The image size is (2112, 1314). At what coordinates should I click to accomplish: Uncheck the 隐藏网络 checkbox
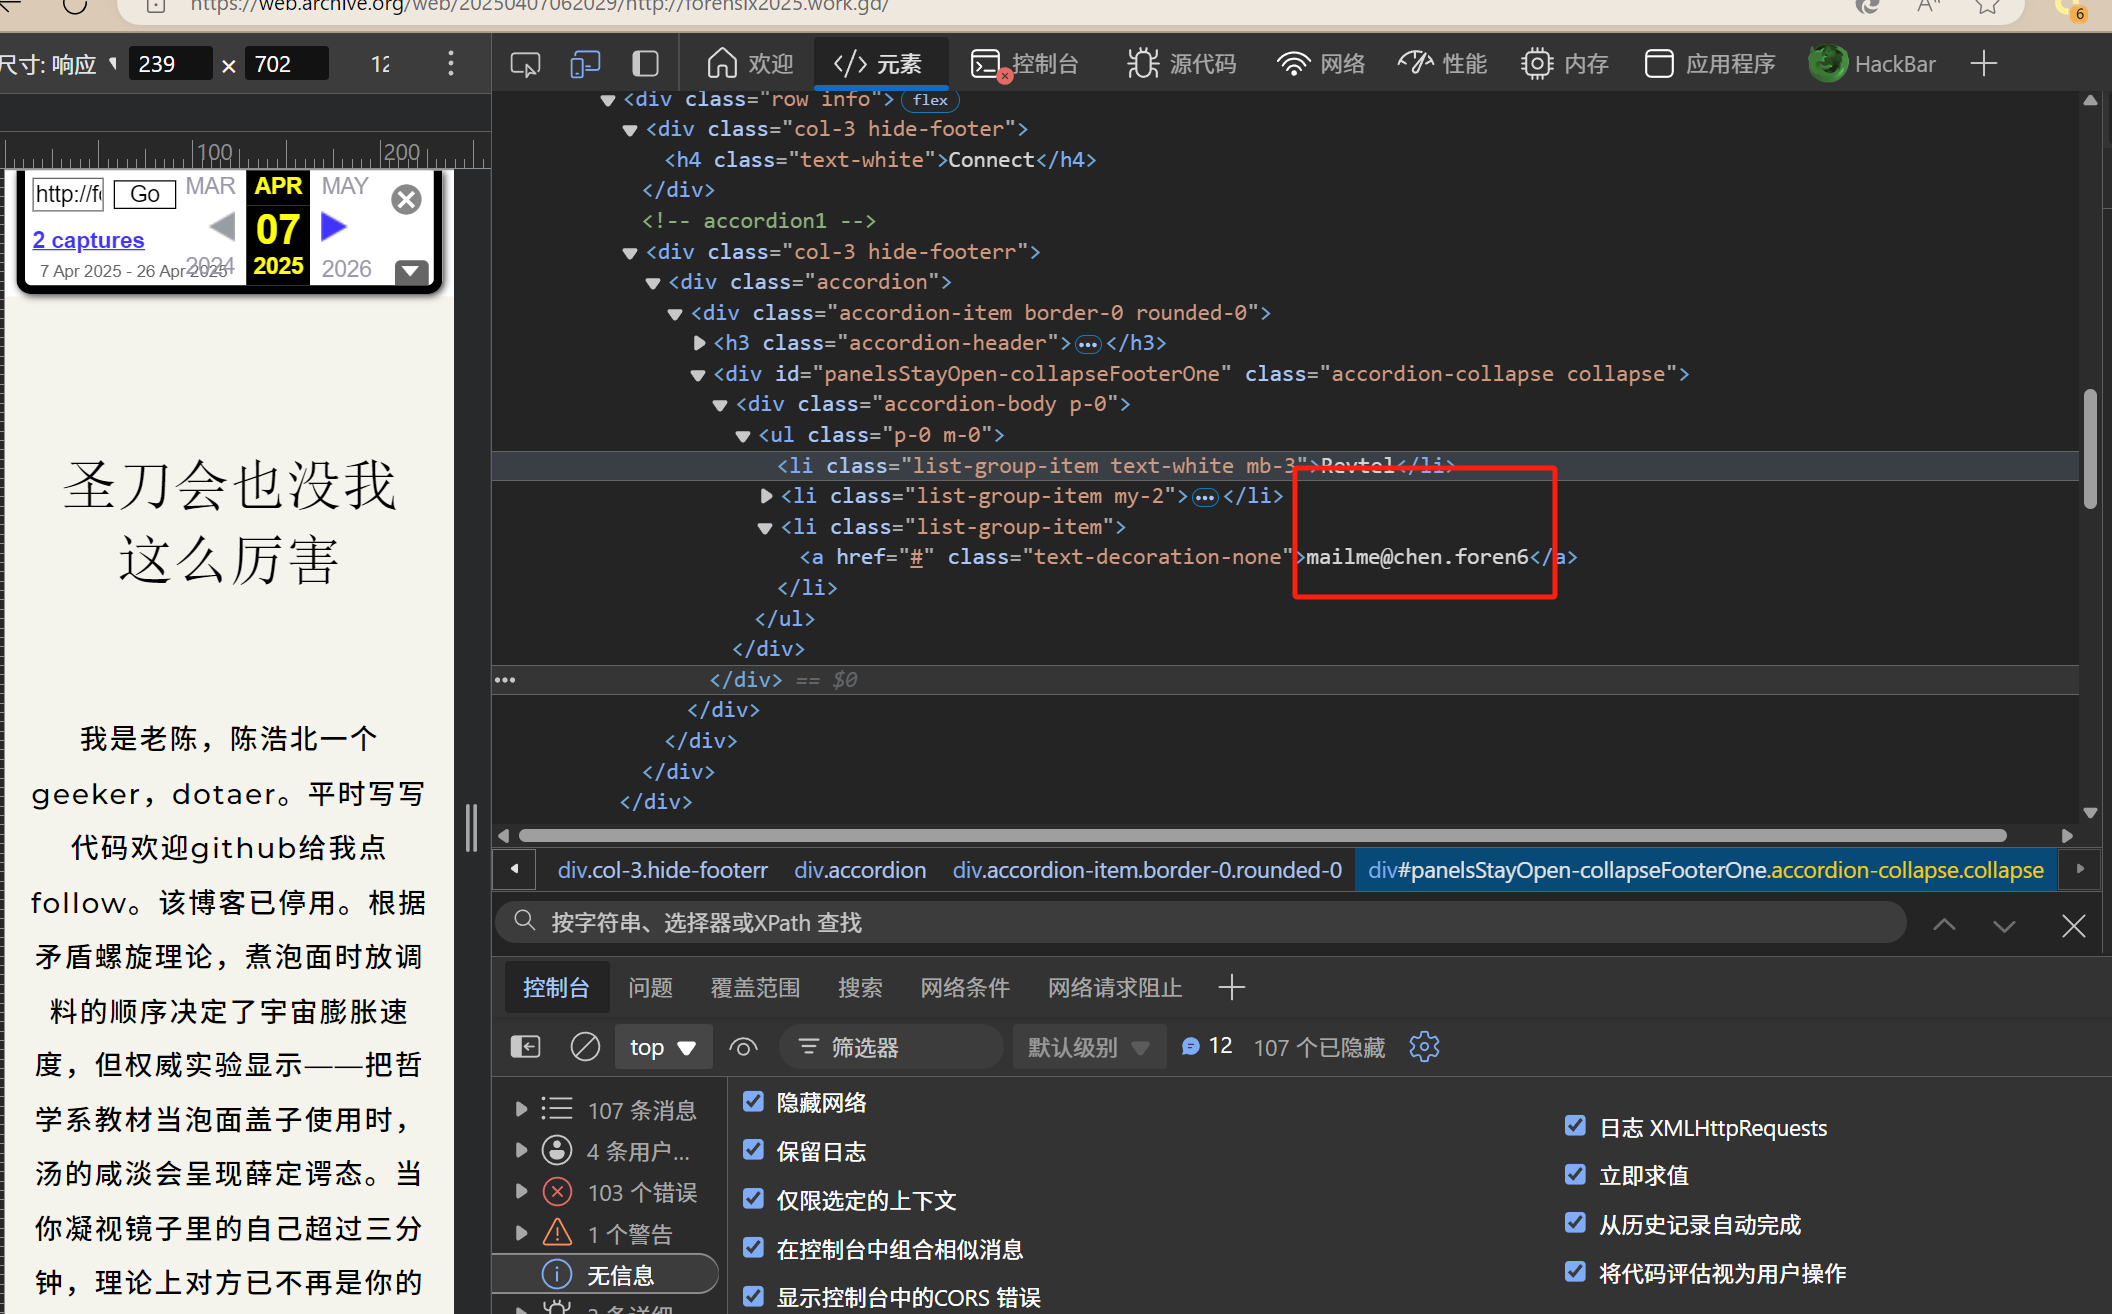[x=754, y=1102]
